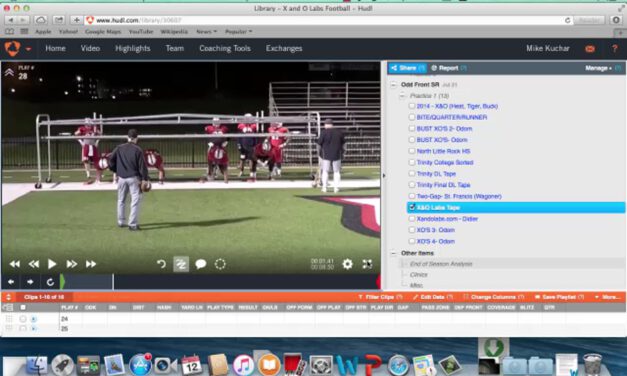Check the 2014 - X&O playlist checkbox

coord(411,106)
